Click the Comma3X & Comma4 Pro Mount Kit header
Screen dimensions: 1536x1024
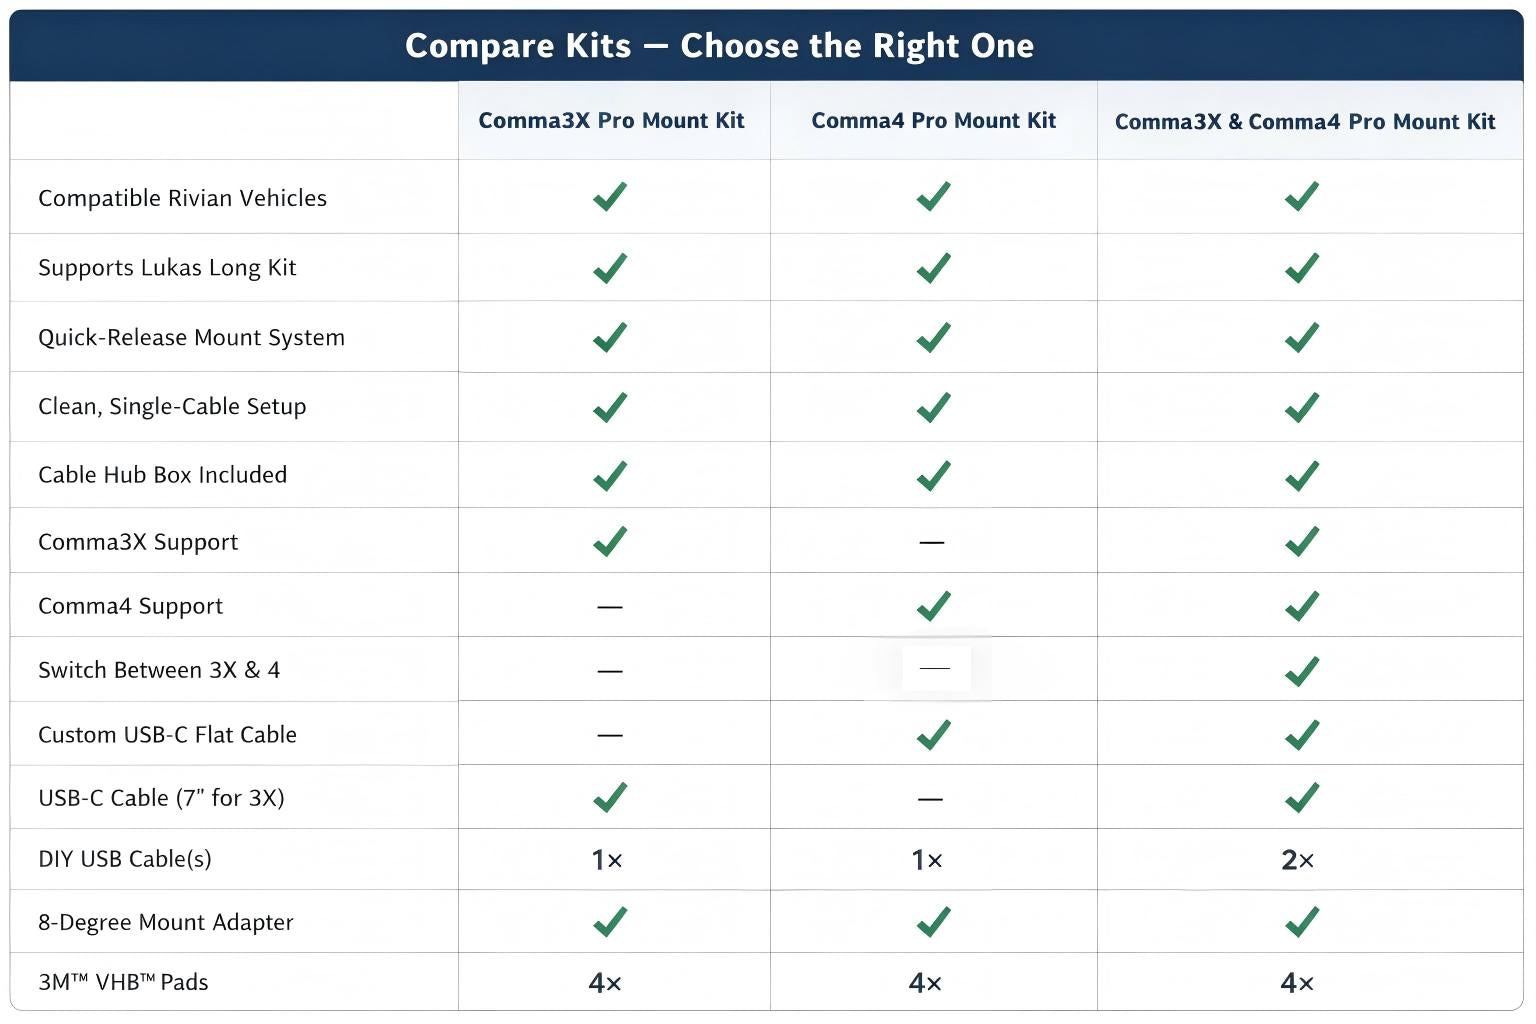click(1304, 122)
